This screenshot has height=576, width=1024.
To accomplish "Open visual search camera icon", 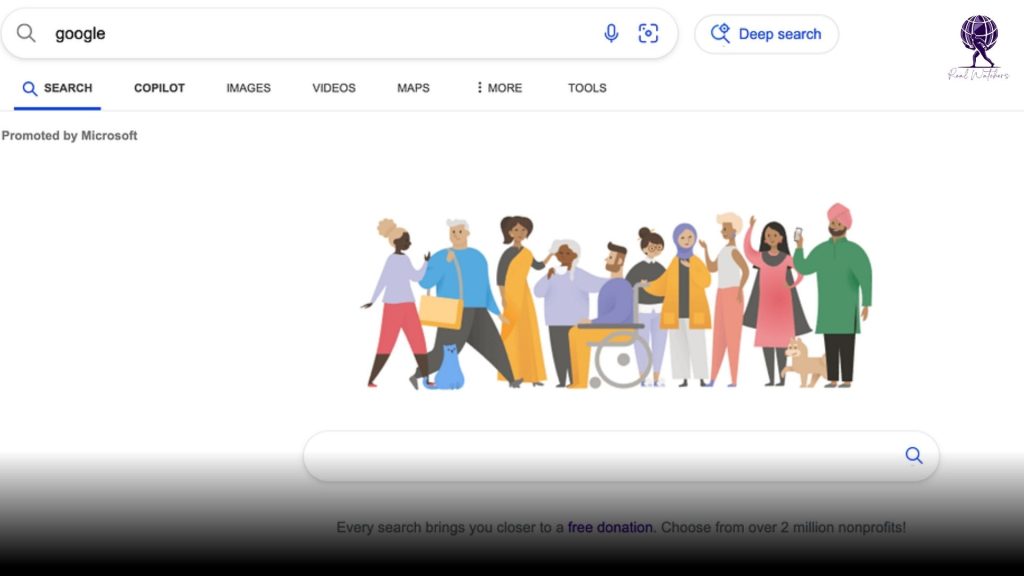I will pyautogui.click(x=648, y=34).
